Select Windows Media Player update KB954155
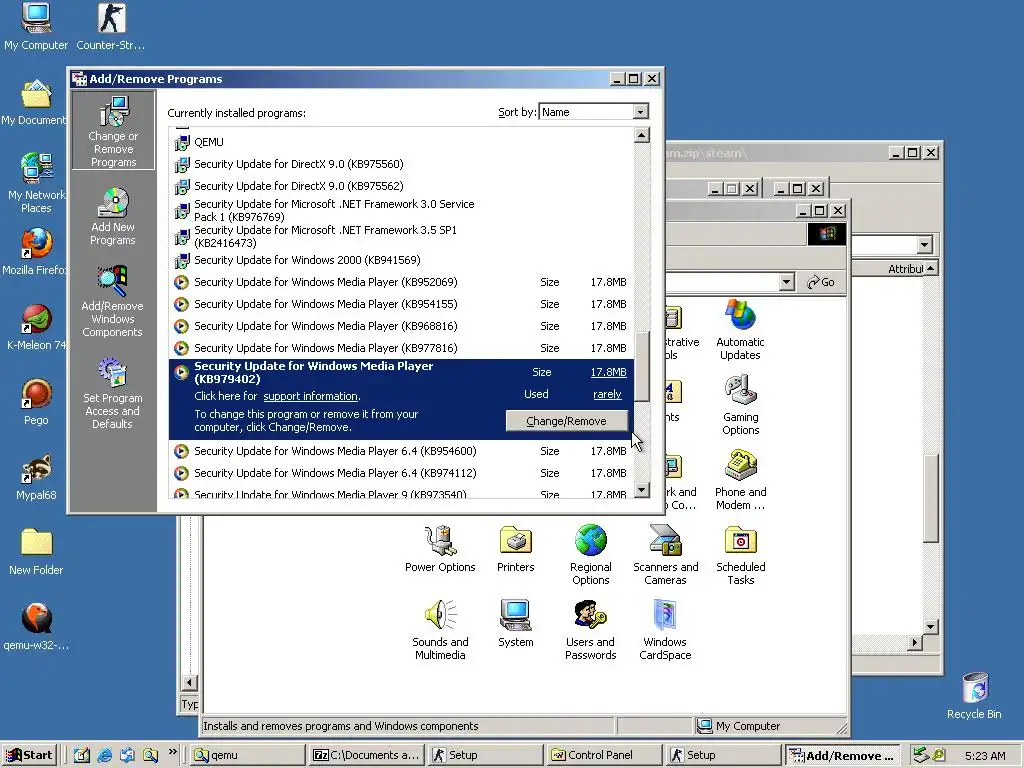The height and width of the screenshot is (768, 1024). (x=401, y=304)
